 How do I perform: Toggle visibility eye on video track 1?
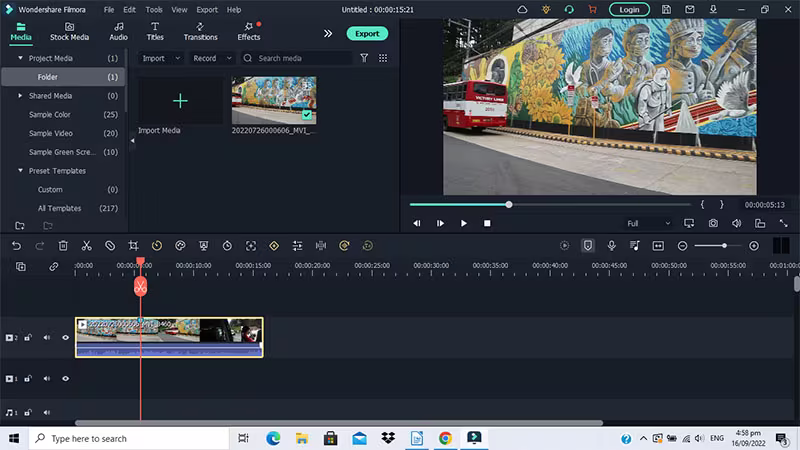65,379
